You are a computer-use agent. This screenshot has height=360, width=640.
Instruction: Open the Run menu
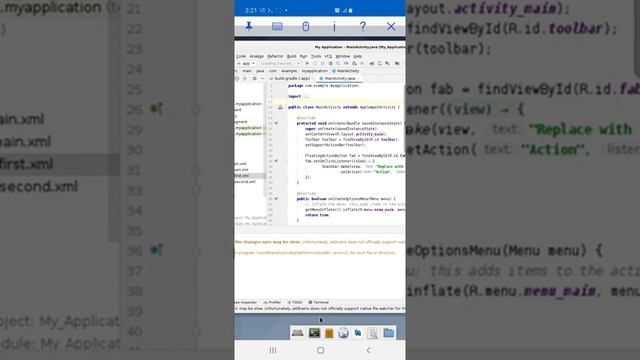tap(303, 56)
